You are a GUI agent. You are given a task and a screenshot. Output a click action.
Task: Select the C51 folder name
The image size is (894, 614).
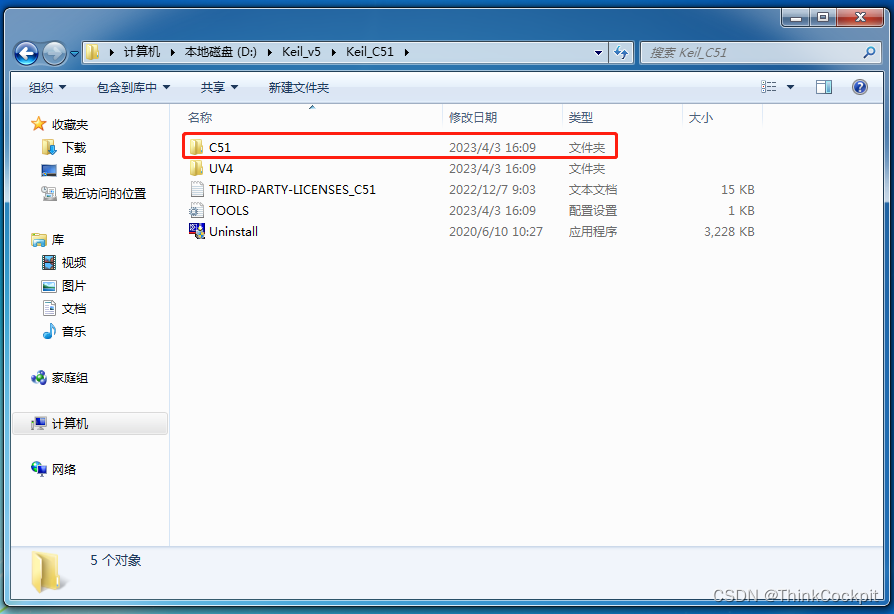(x=220, y=148)
